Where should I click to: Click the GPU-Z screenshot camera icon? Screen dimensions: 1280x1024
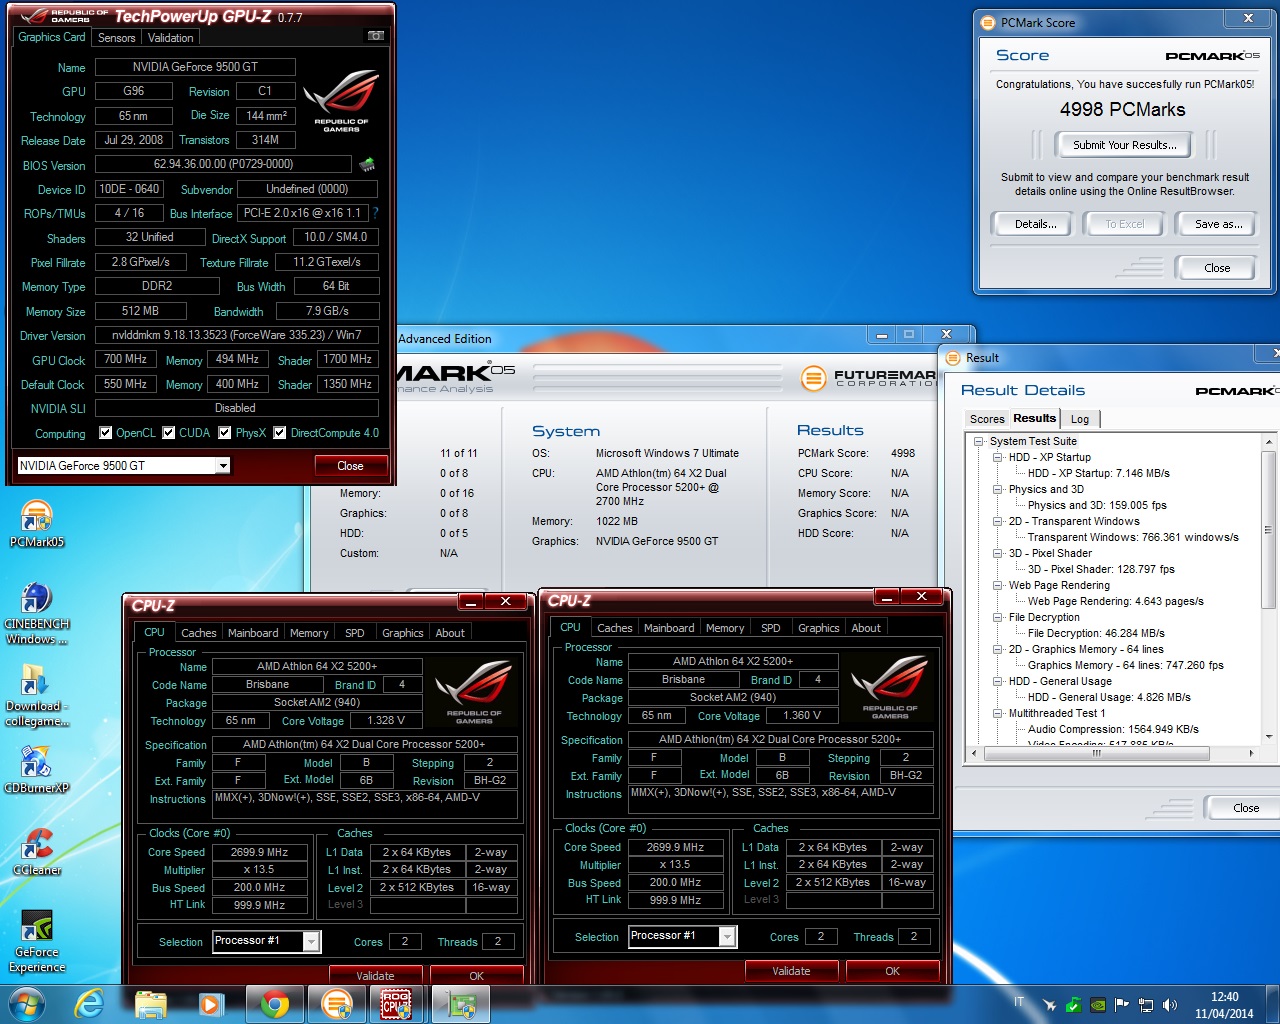coord(376,36)
